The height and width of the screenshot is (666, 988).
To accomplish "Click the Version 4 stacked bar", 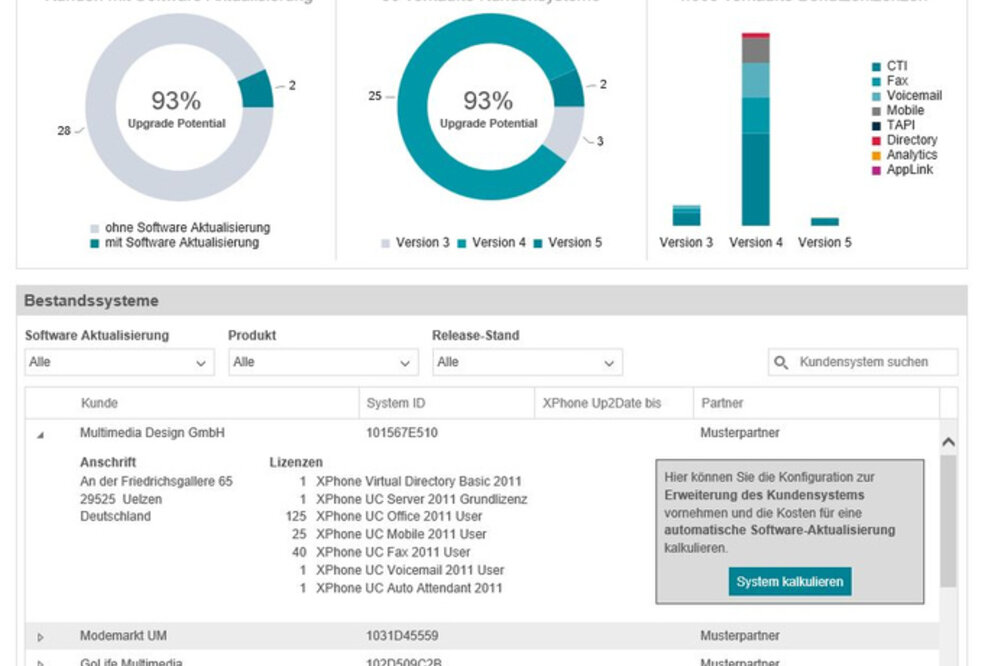I will pos(755,130).
